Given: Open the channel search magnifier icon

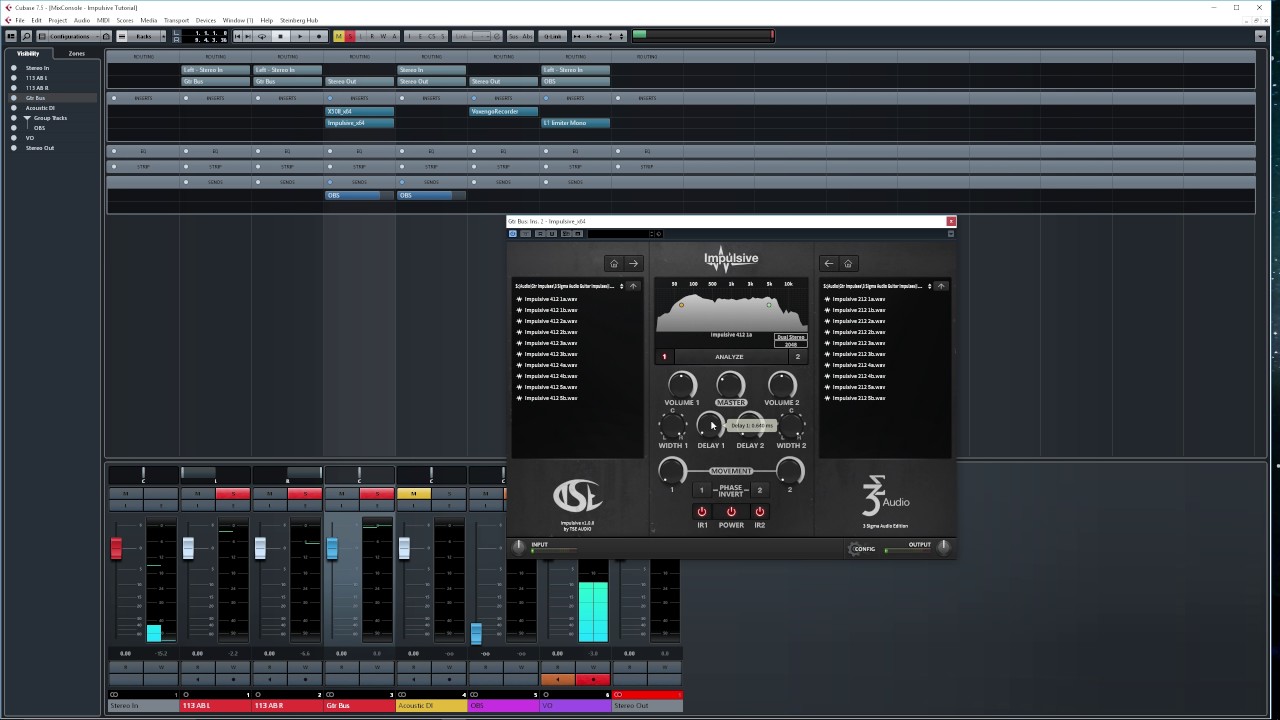Looking at the screenshot, I should [26, 36].
